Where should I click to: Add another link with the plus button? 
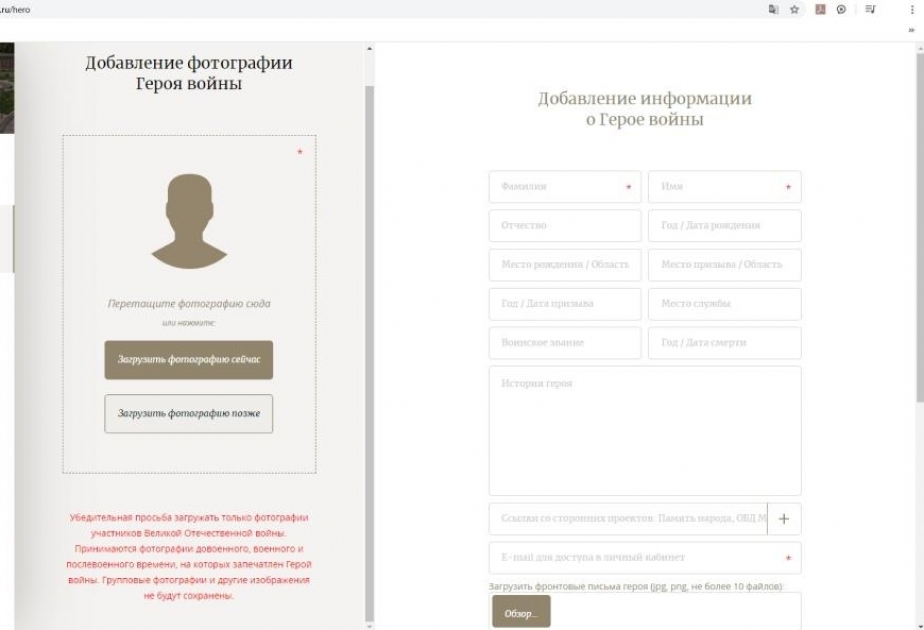click(784, 519)
